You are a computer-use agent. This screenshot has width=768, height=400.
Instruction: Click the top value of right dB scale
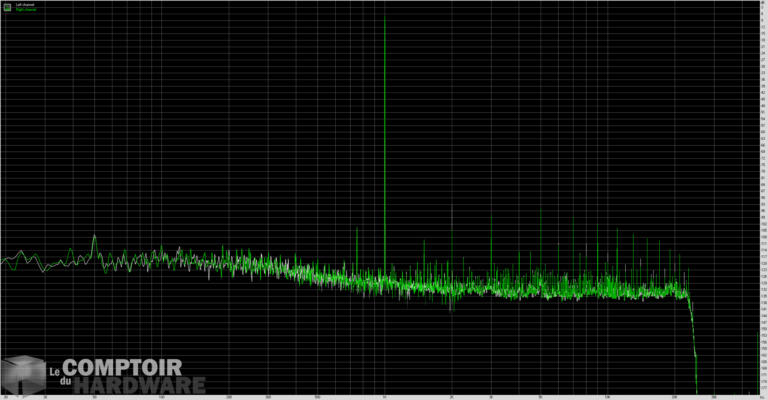pyautogui.click(x=763, y=4)
